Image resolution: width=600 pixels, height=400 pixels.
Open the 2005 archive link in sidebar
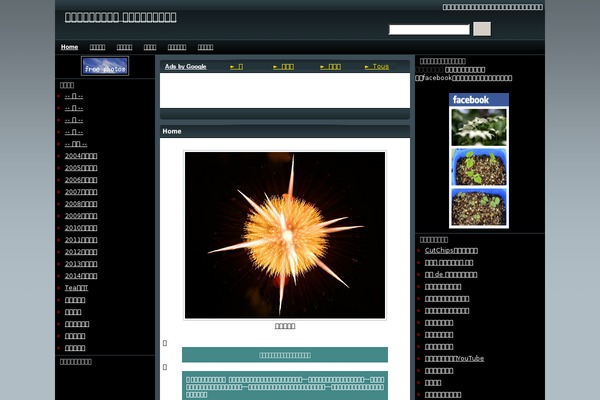tap(81, 168)
